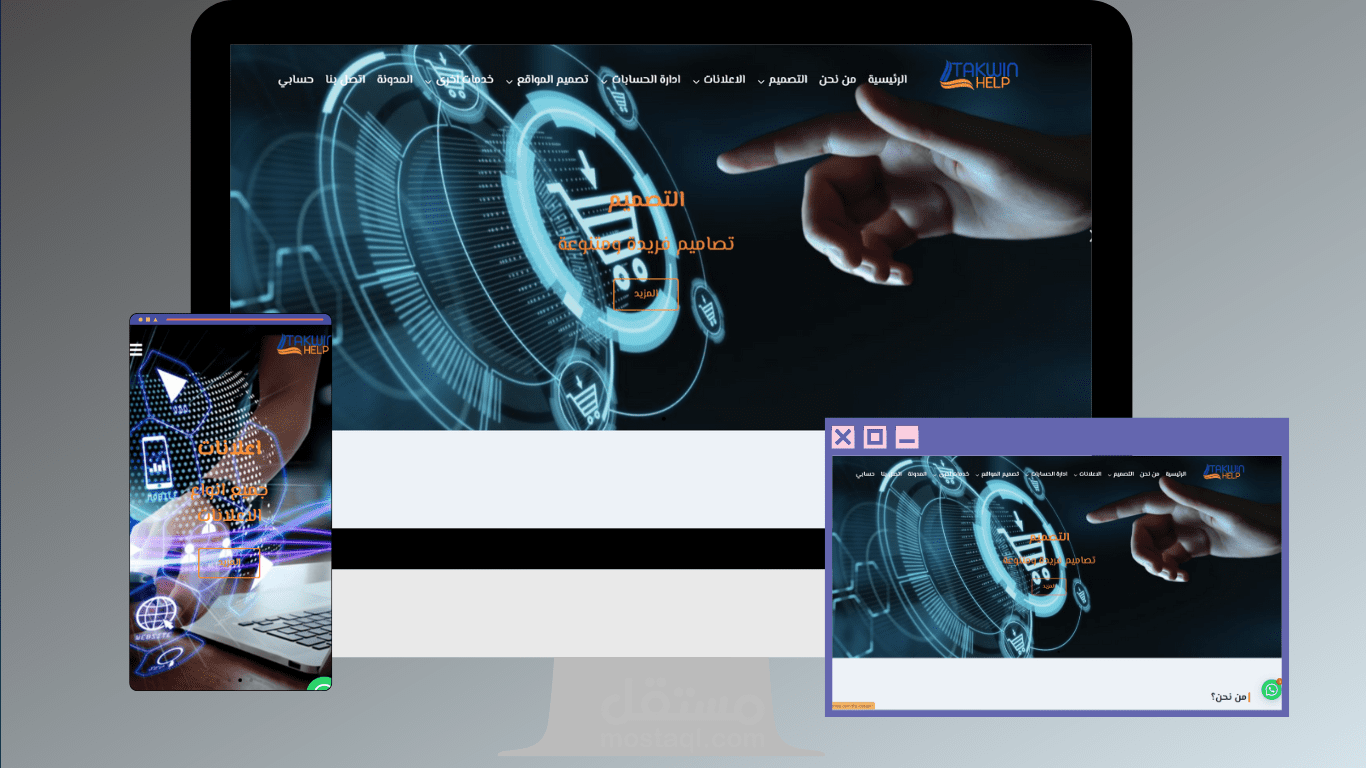
Task: Expand the chevron beside تصميم المواقع on the monitor
Action: click(x=509, y=81)
